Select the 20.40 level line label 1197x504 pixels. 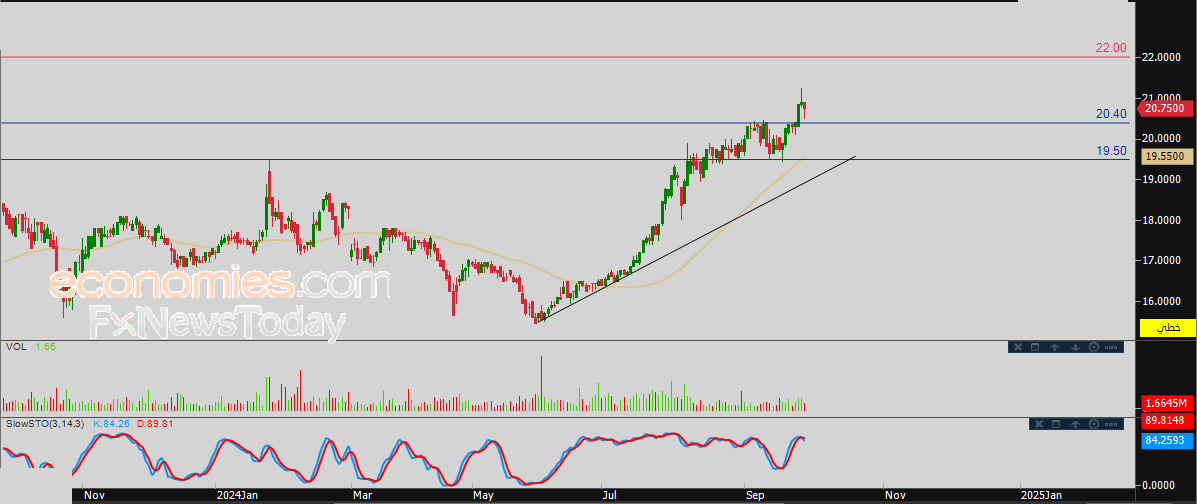1111,114
